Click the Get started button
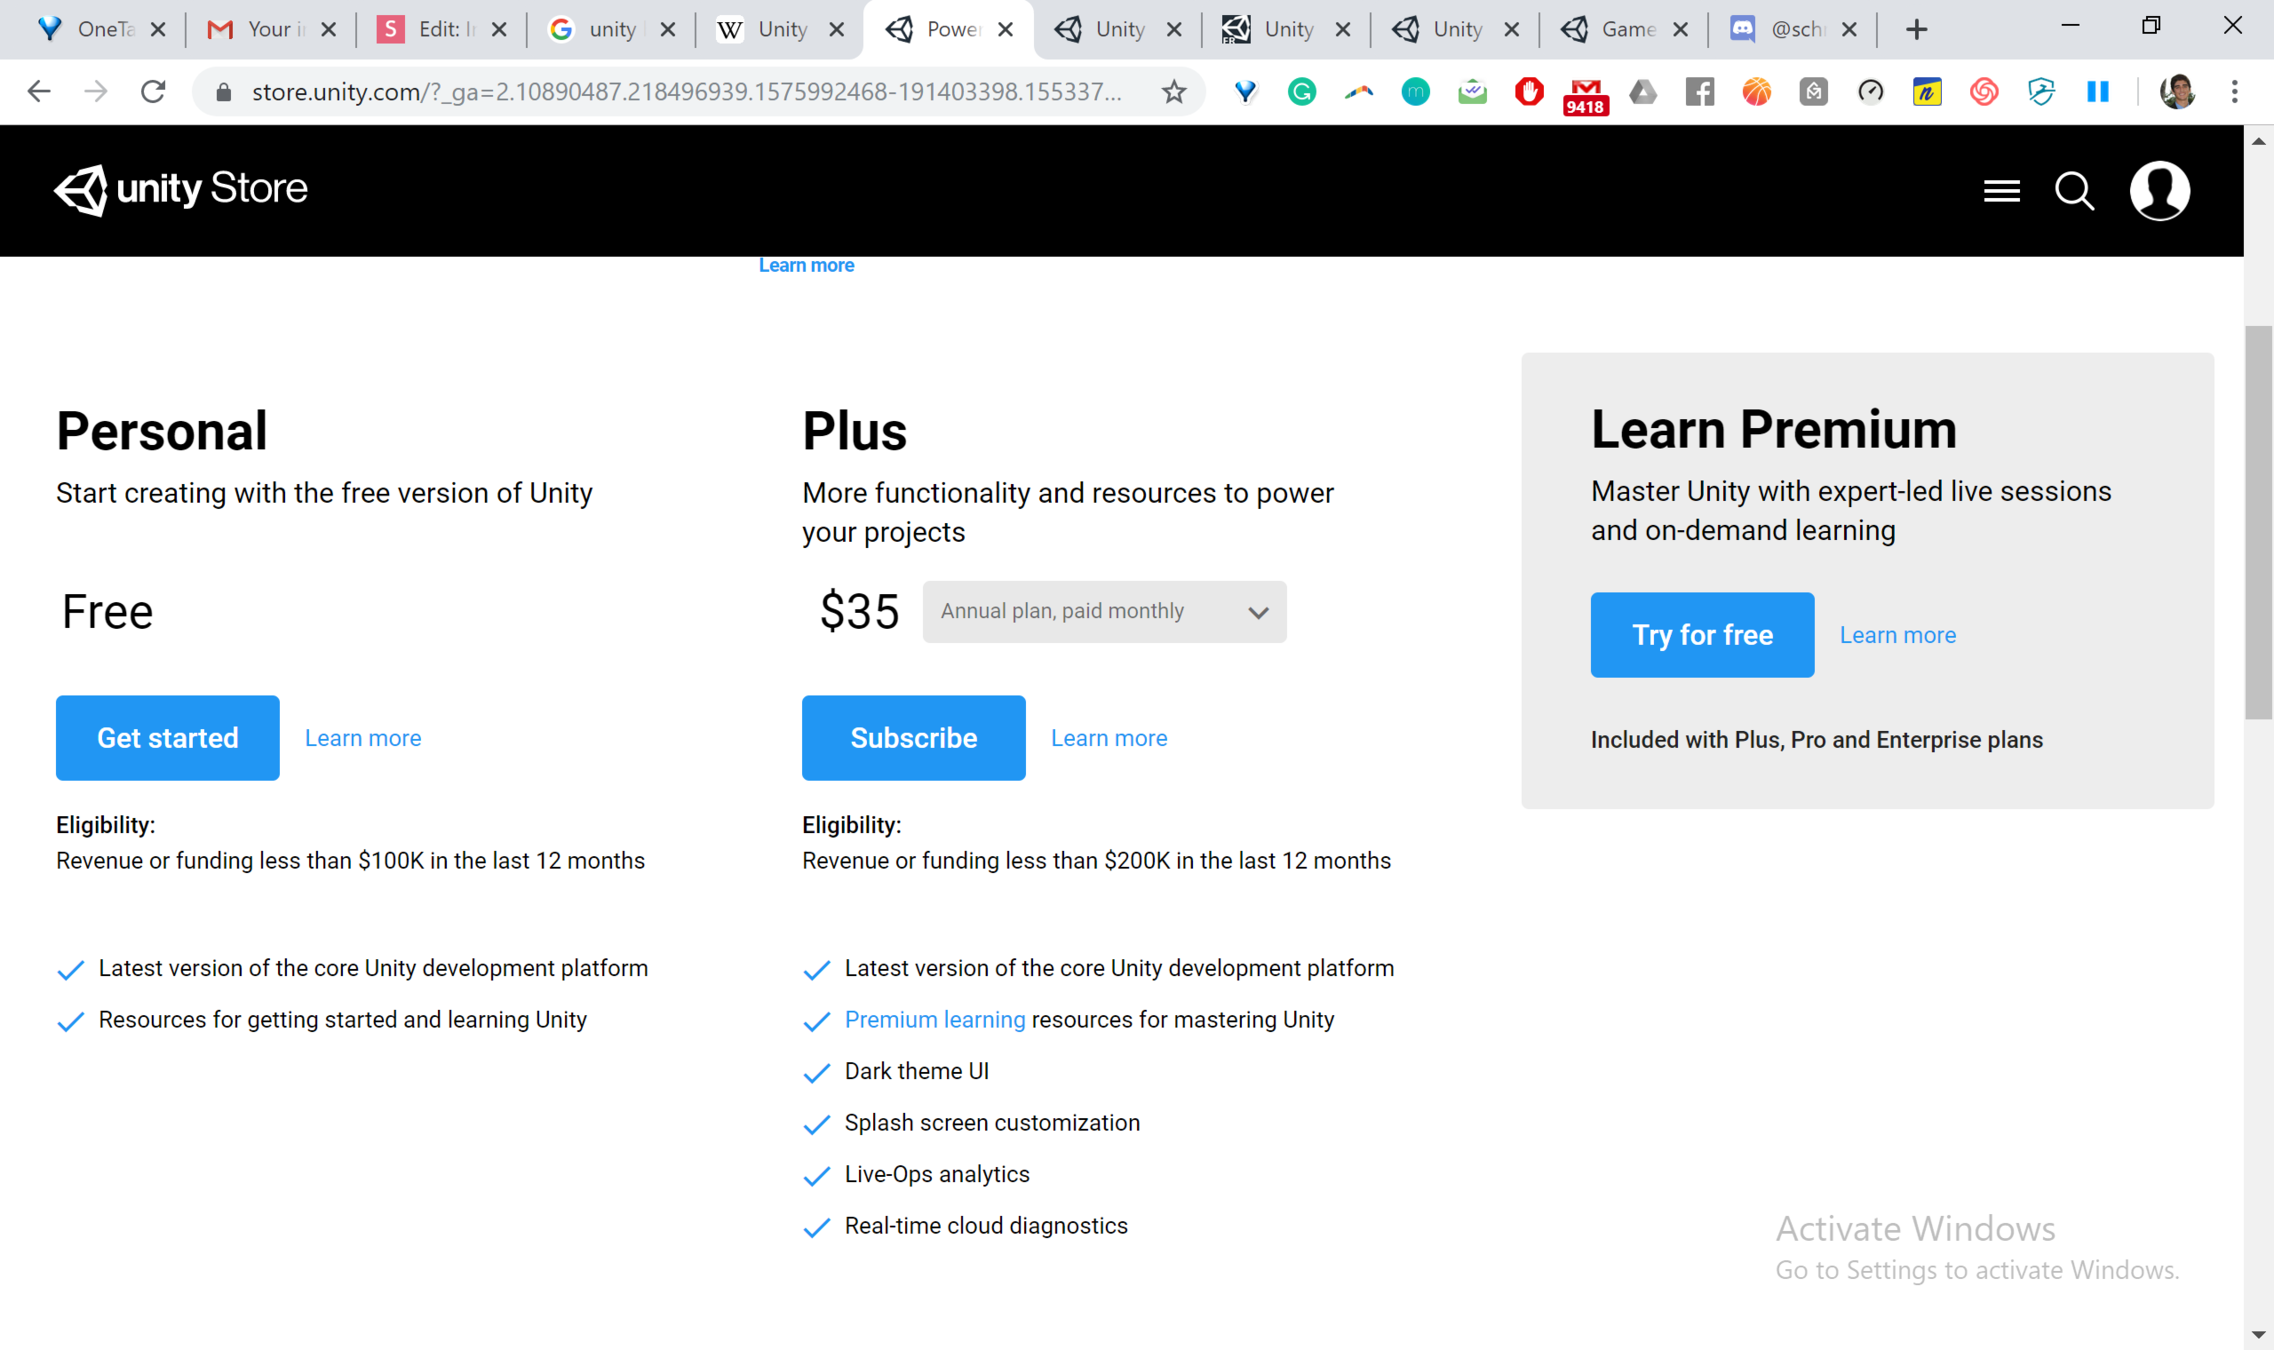Image resolution: width=2274 pixels, height=1350 pixels. pyautogui.click(x=168, y=738)
